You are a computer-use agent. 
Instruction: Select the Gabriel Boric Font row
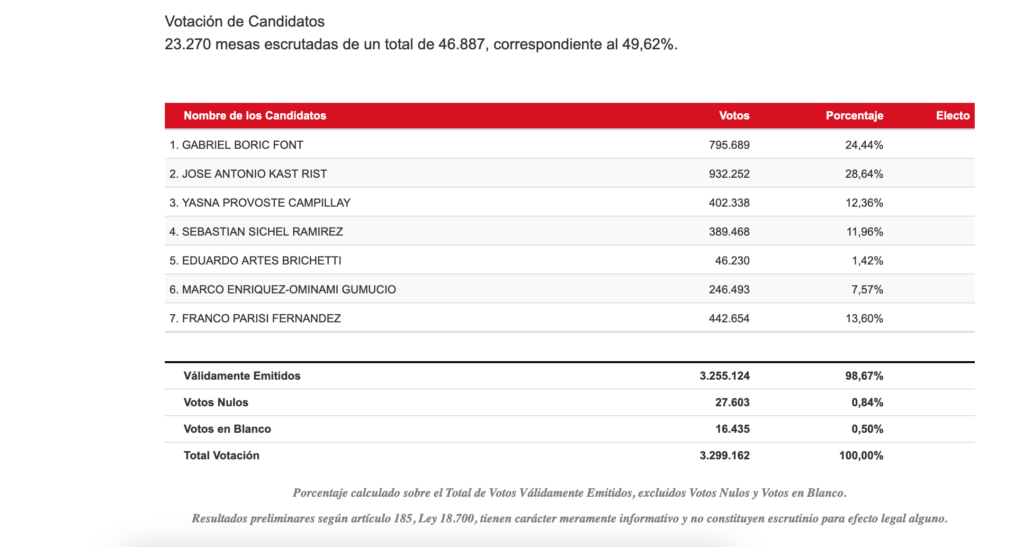pos(236,145)
